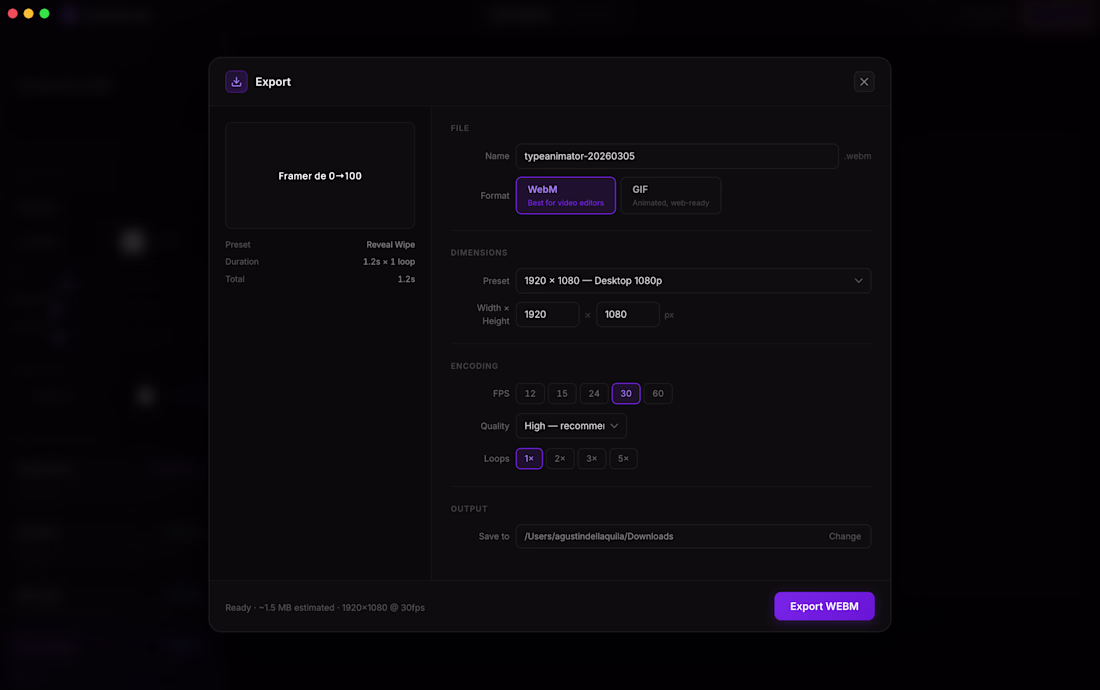Expand the Quality dropdown
Viewport: 1100px width, 690px height.
[x=570, y=426]
